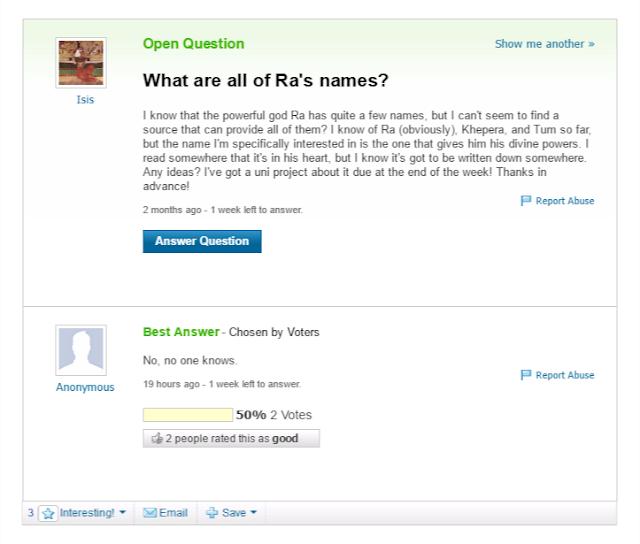Click the flag icon under the question text

tap(526, 200)
